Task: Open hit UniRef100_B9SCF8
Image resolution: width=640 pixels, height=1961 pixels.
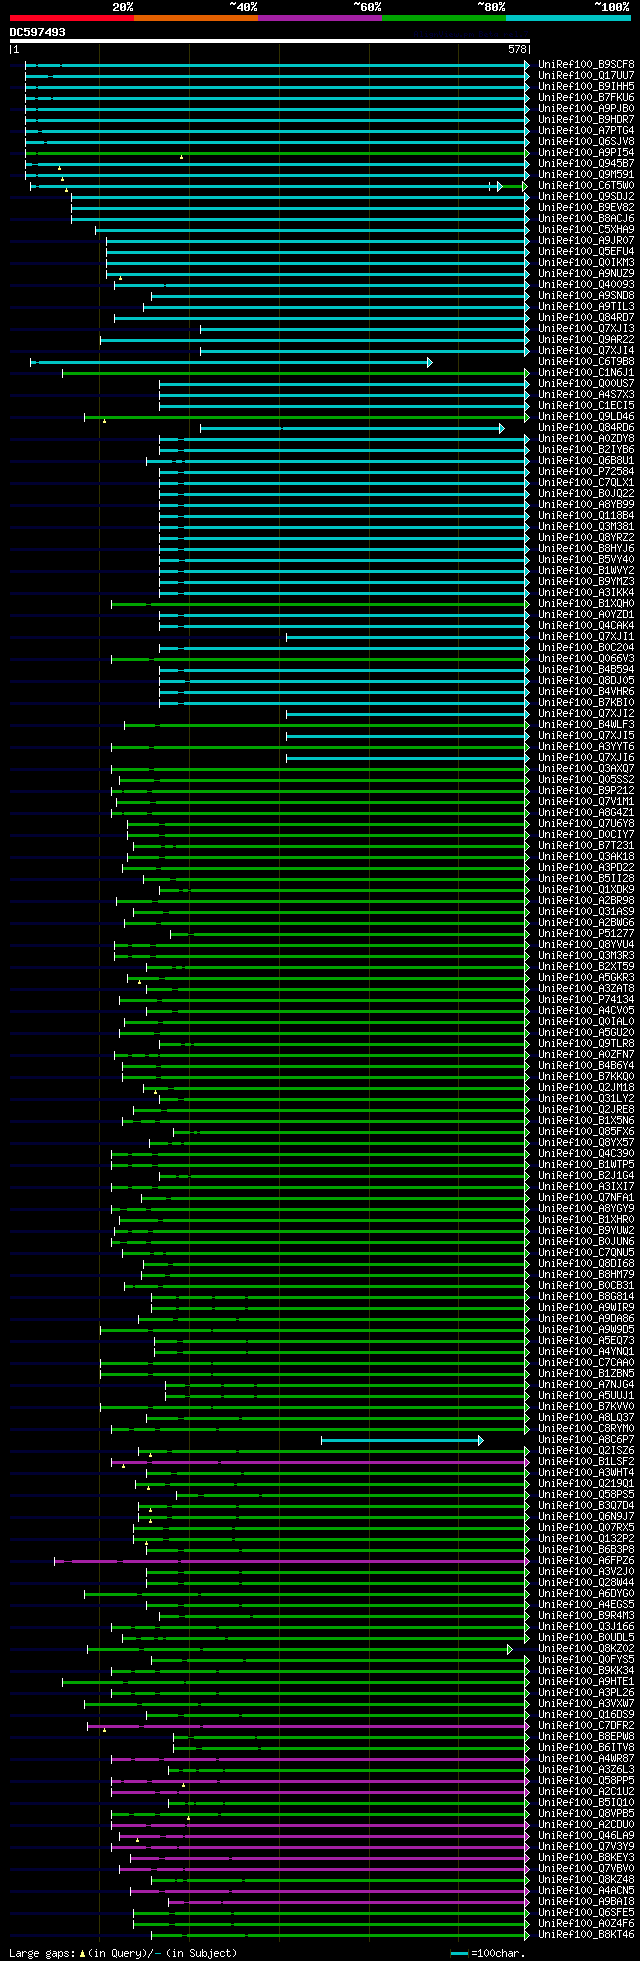Action: click(586, 65)
